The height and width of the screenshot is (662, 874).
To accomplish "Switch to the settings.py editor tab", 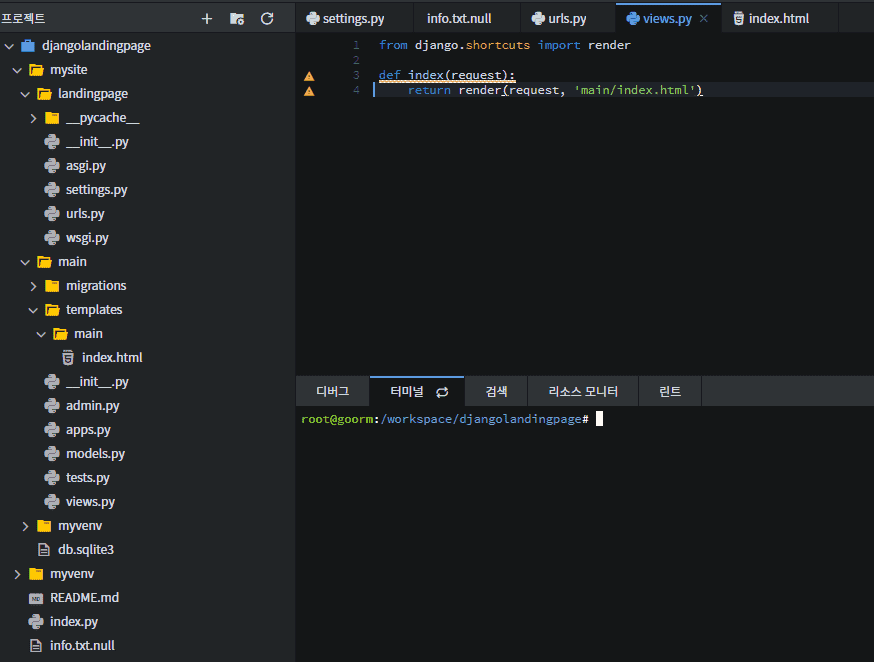I will [353, 18].
